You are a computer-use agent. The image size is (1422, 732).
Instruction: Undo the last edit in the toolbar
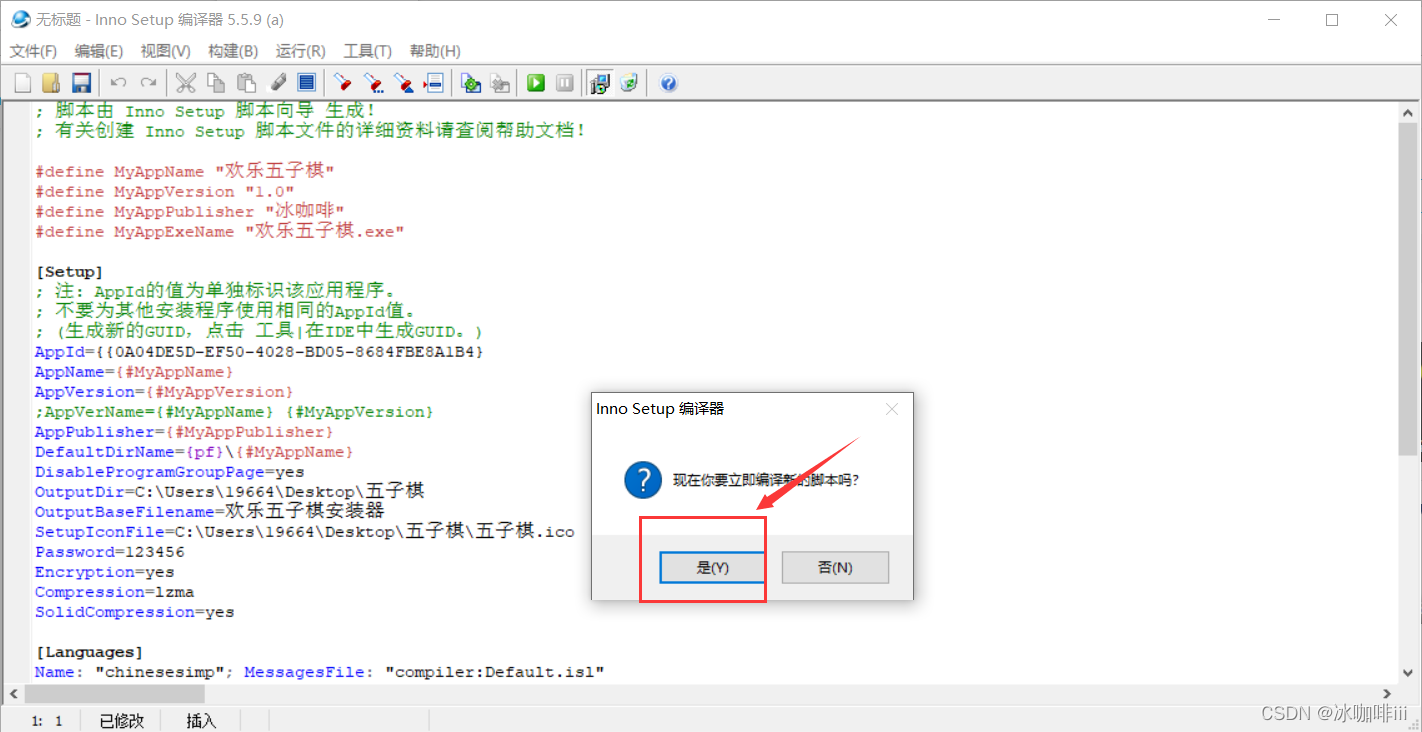point(118,83)
